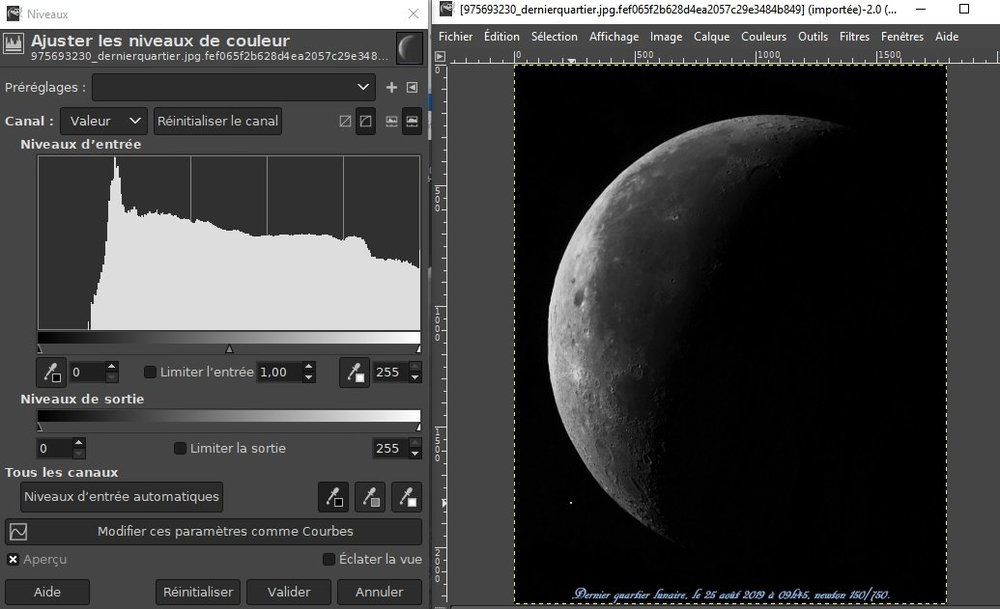
Task: Enable the Limiter la sortie checkbox
Action: pos(181,448)
